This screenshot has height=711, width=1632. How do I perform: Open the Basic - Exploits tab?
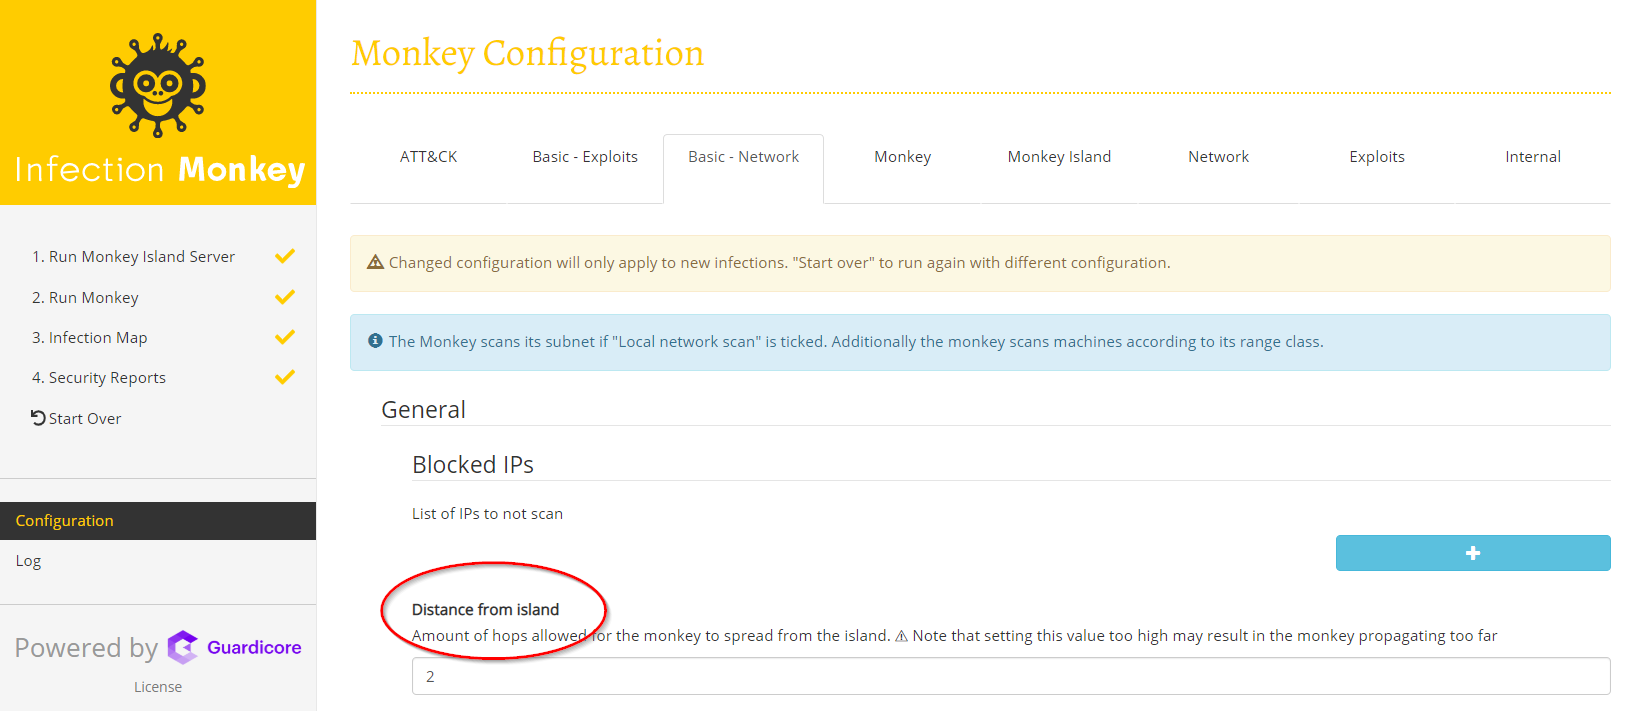585,157
